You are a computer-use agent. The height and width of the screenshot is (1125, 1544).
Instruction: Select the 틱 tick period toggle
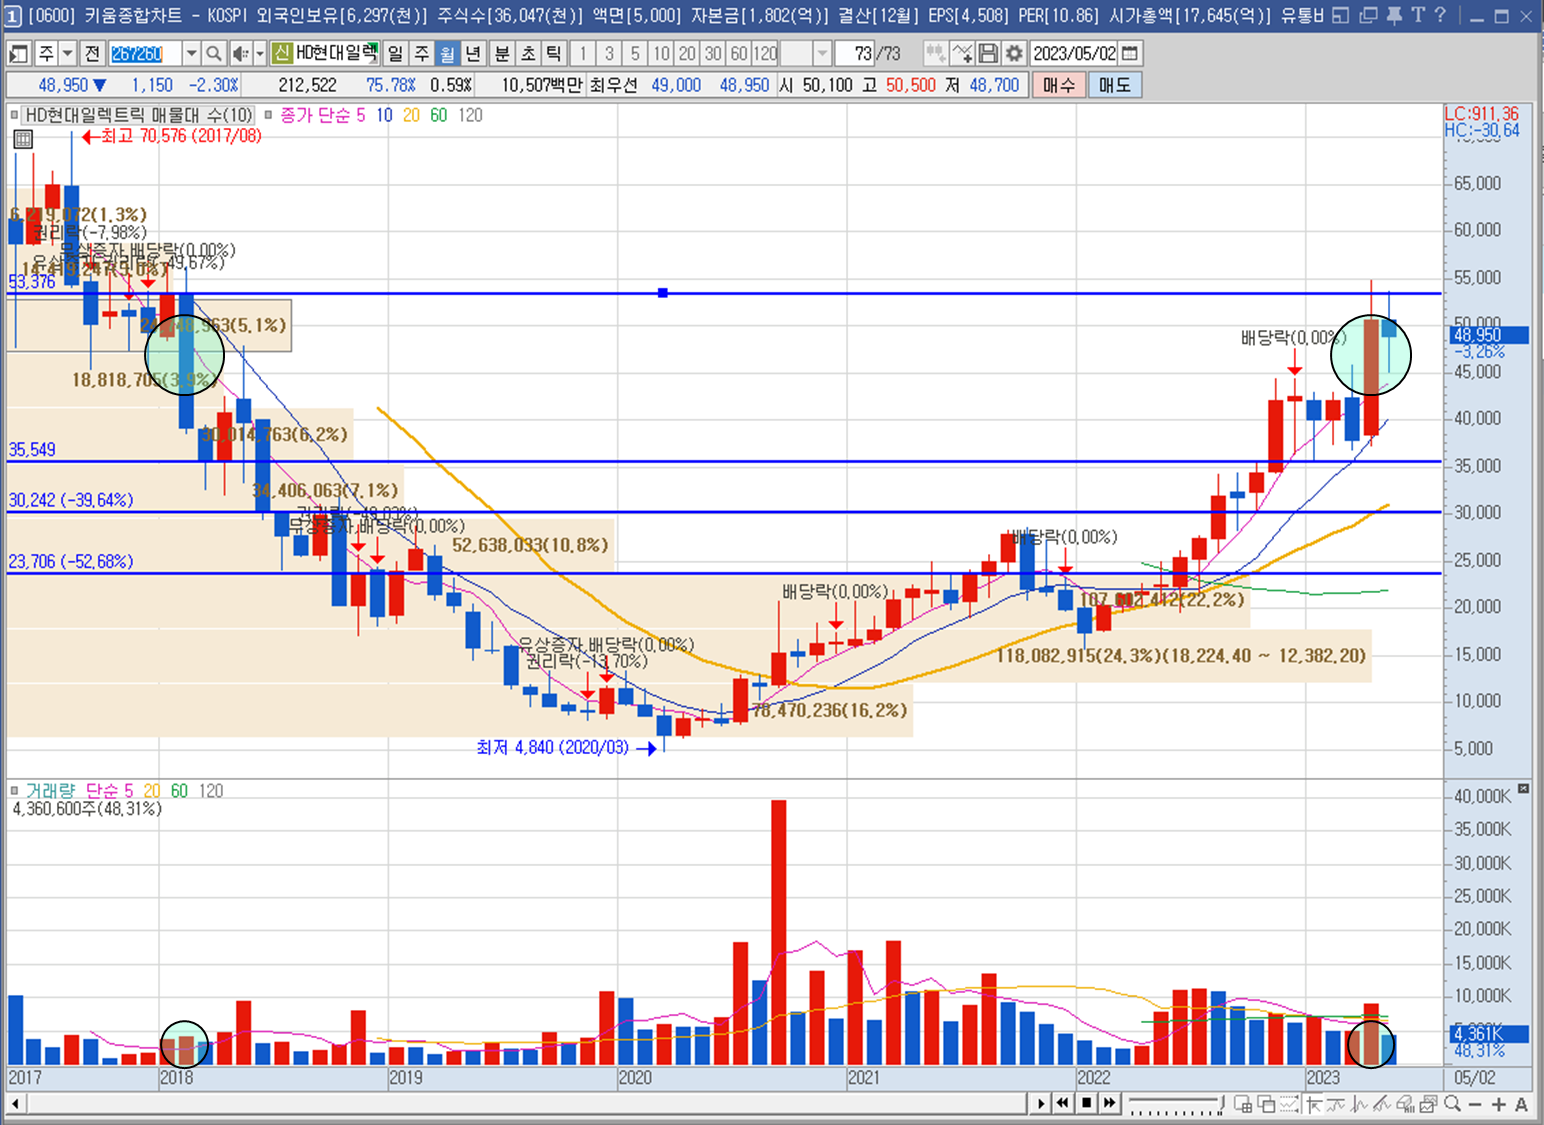coord(554,54)
